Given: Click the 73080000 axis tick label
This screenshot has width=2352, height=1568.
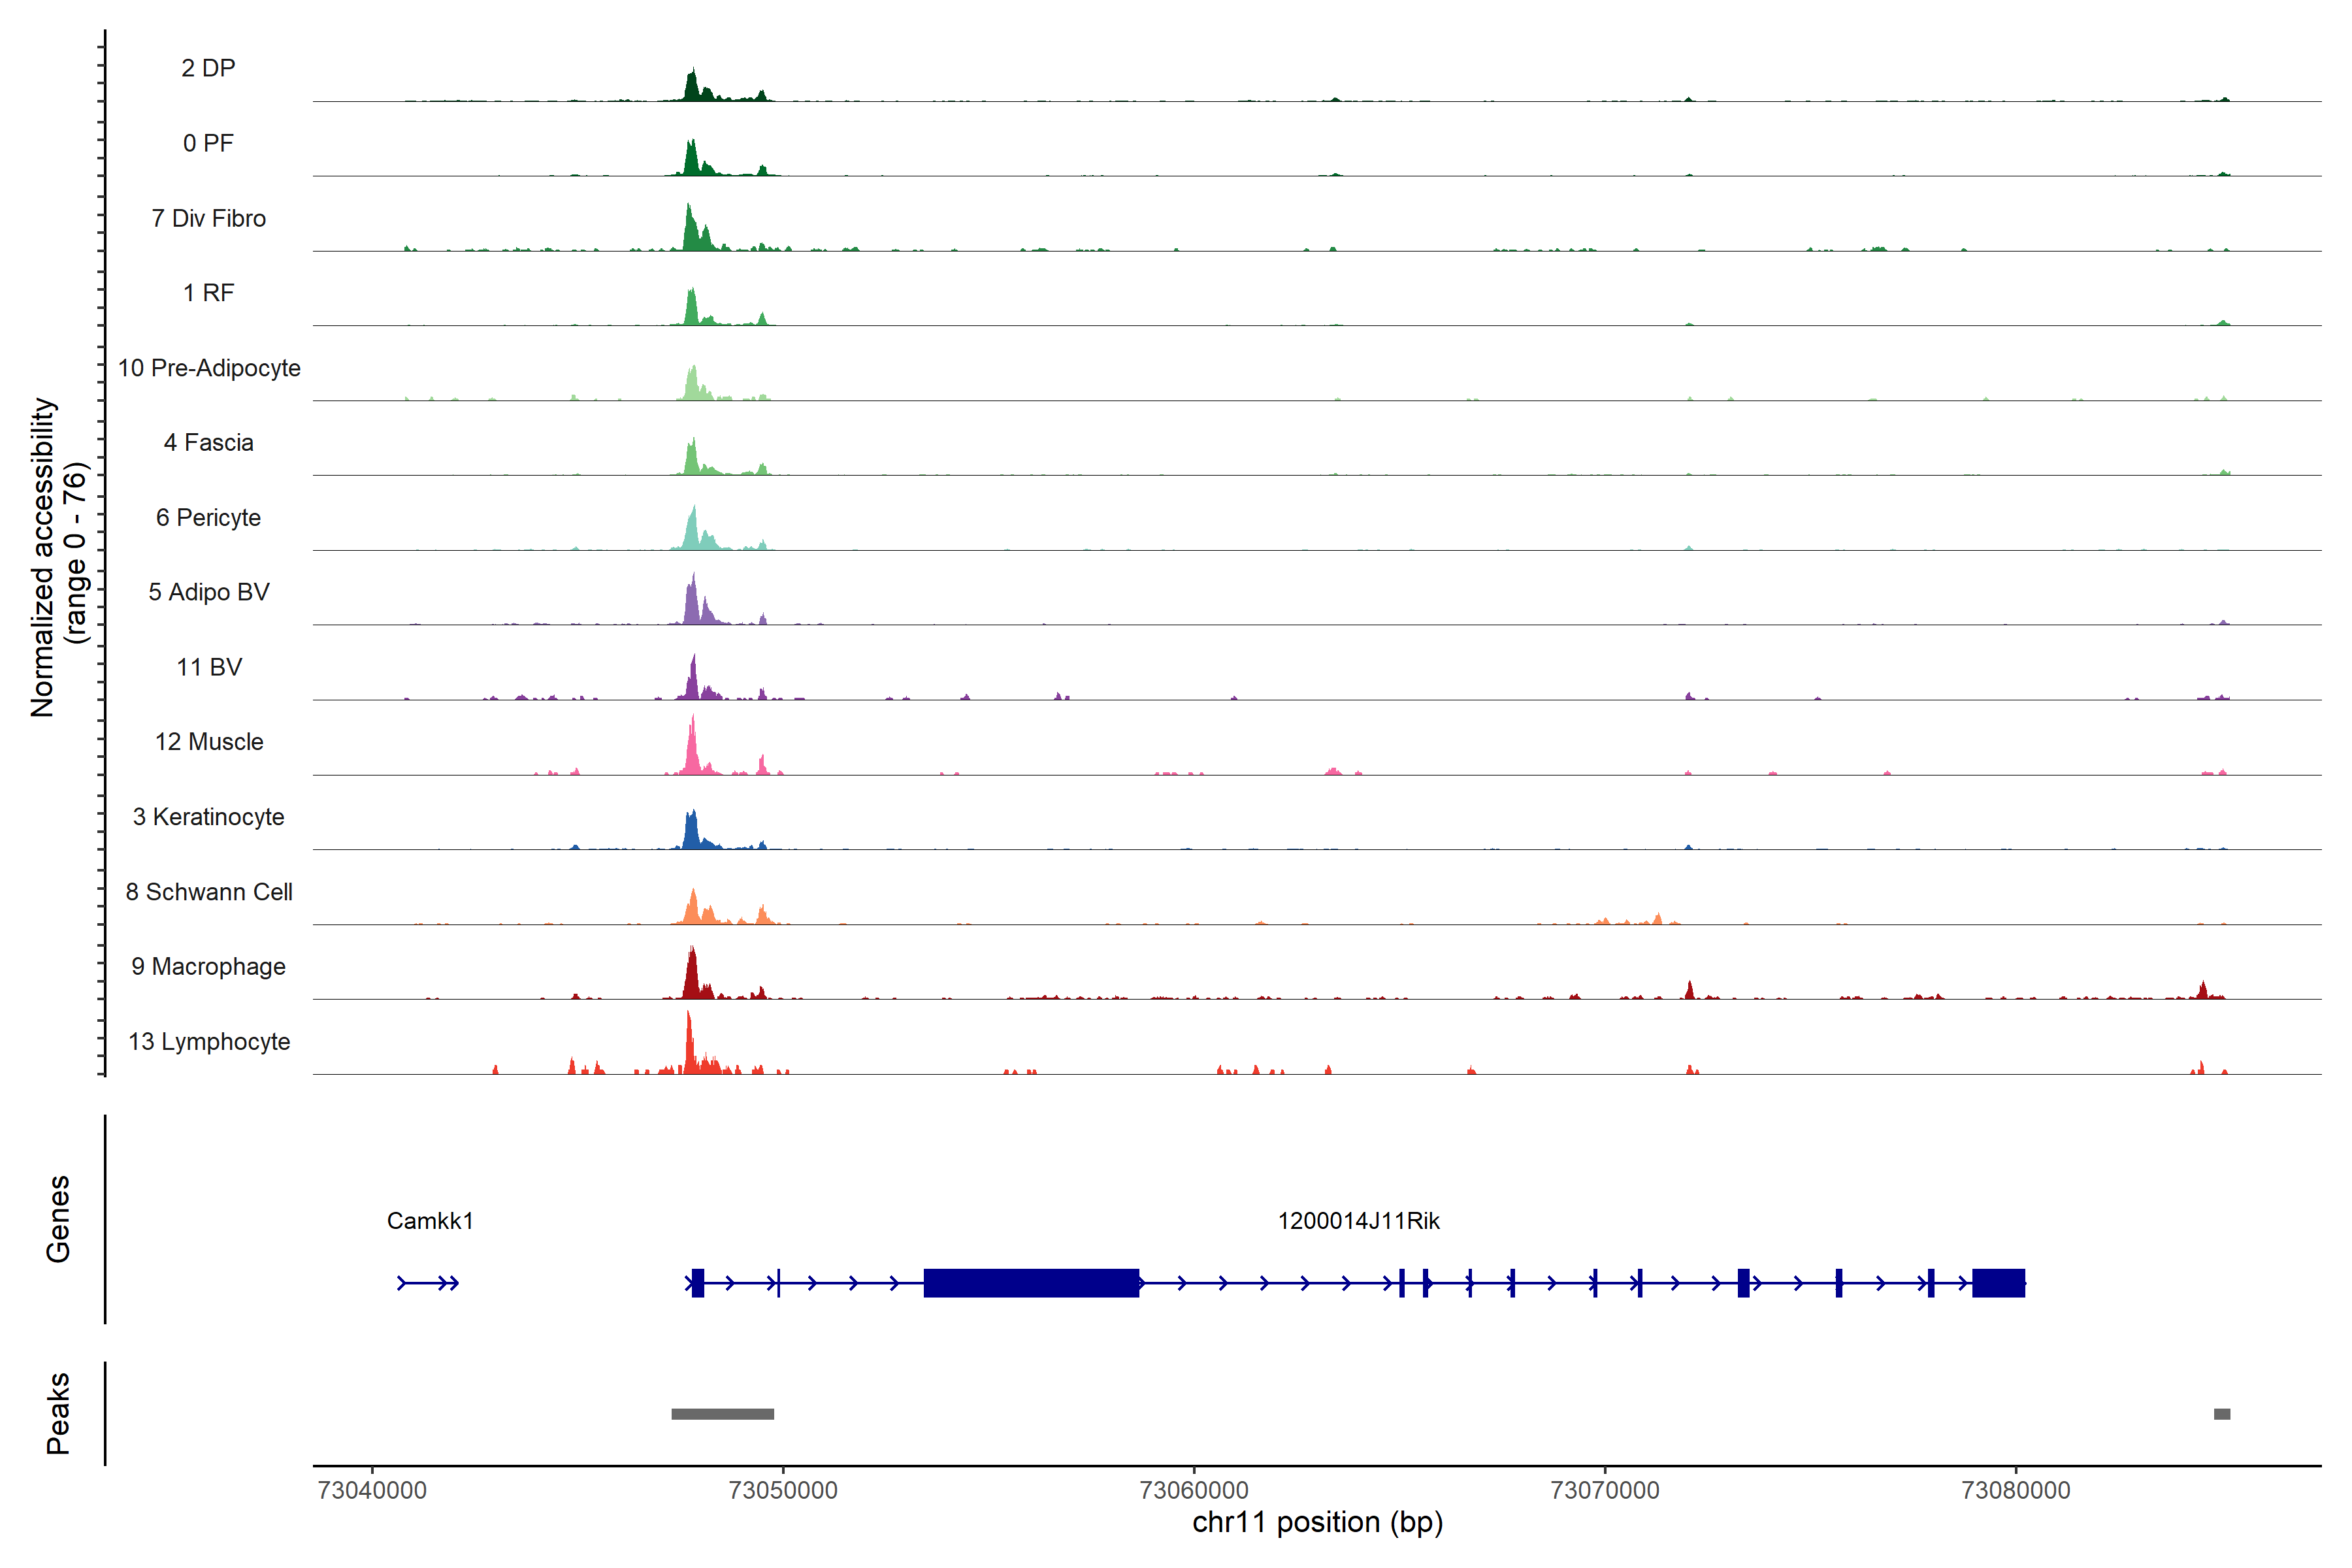Looking at the screenshot, I should [2016, 1490].
